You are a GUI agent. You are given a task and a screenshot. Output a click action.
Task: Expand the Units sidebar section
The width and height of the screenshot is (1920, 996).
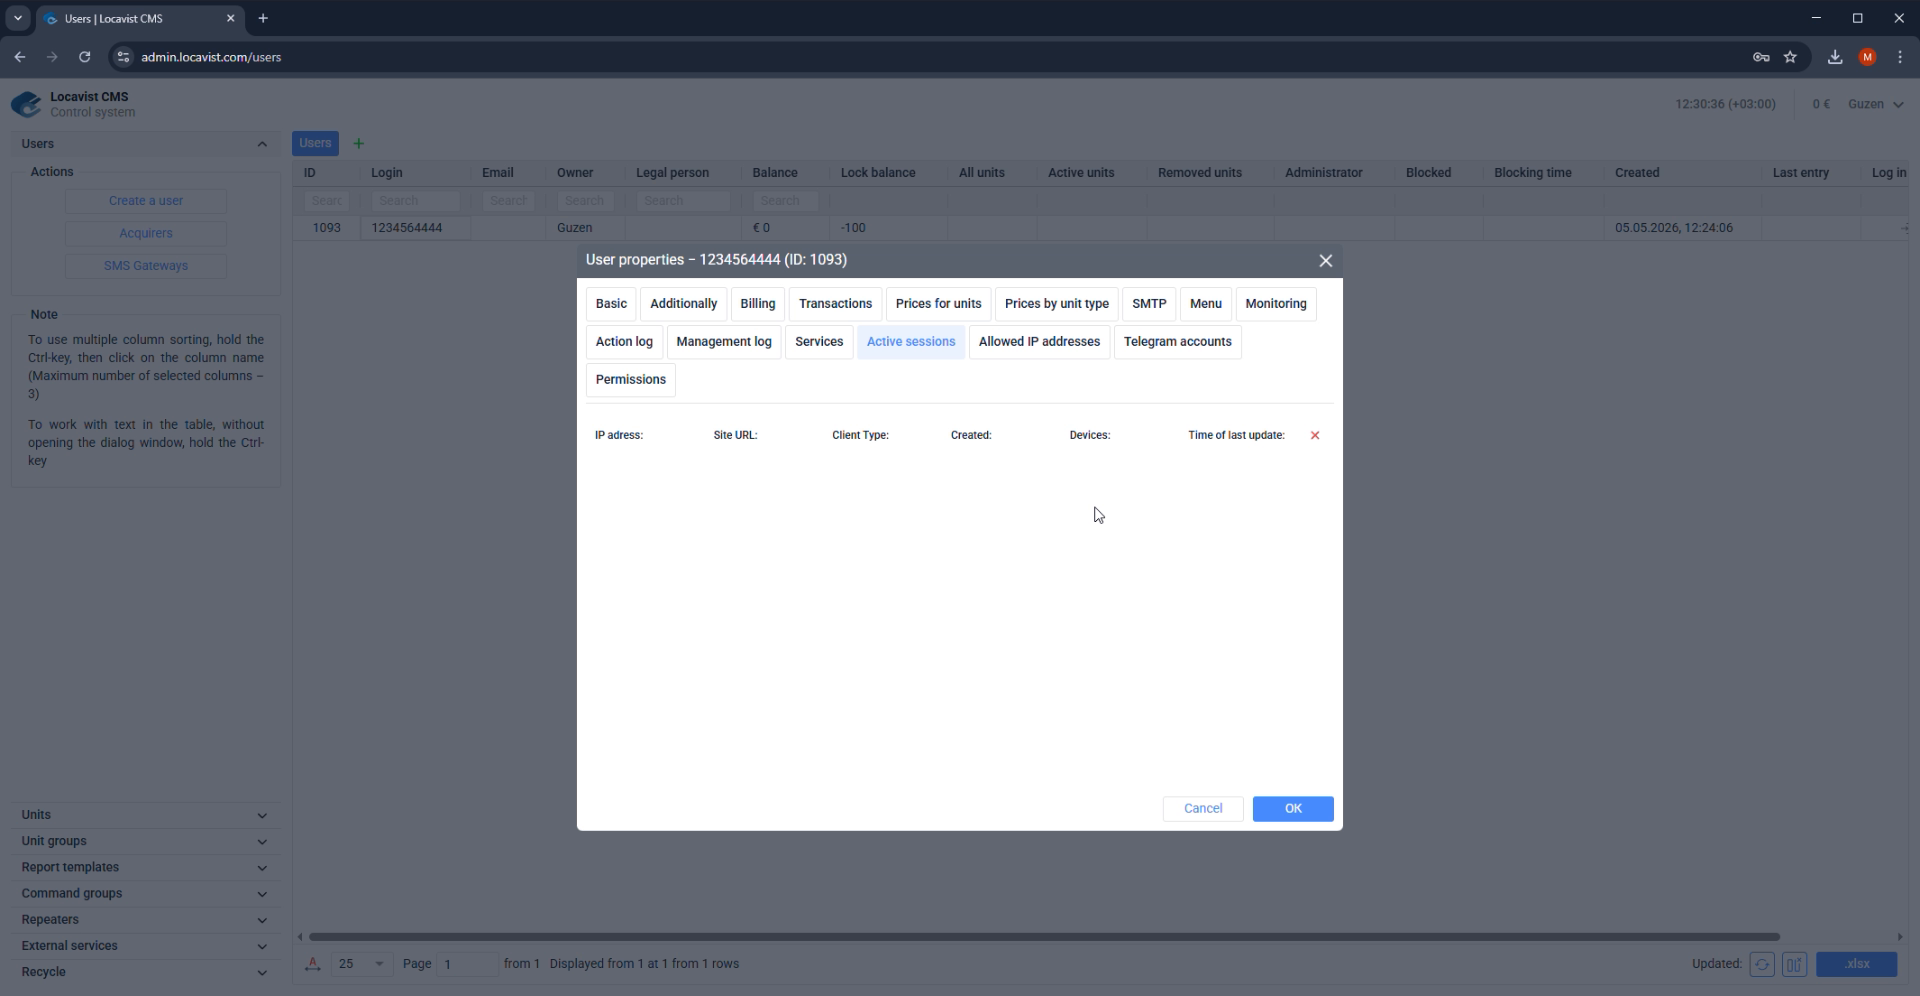coord(146,815)
